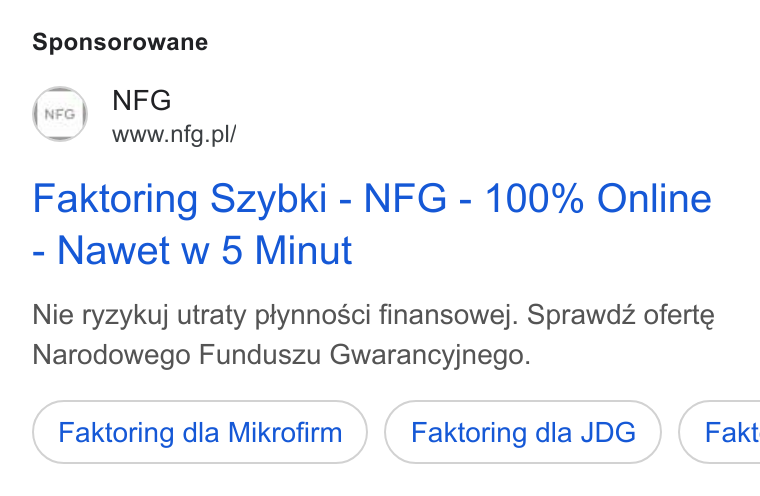Screen dimensions: 760x496
Task: Click the NFG advertiser name
Action: (142, 100)
